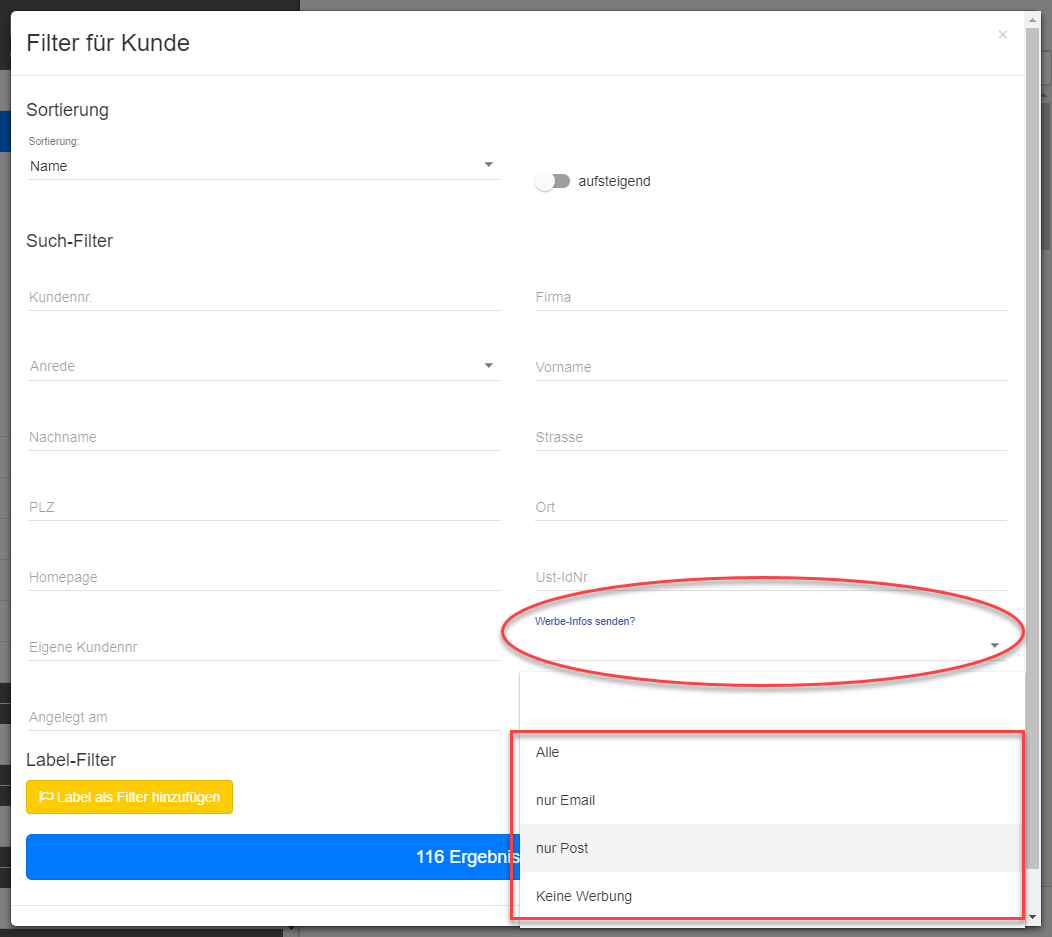1052x937 pixels.
Task: Select the Homepage text field
Action: click(264, 577)
